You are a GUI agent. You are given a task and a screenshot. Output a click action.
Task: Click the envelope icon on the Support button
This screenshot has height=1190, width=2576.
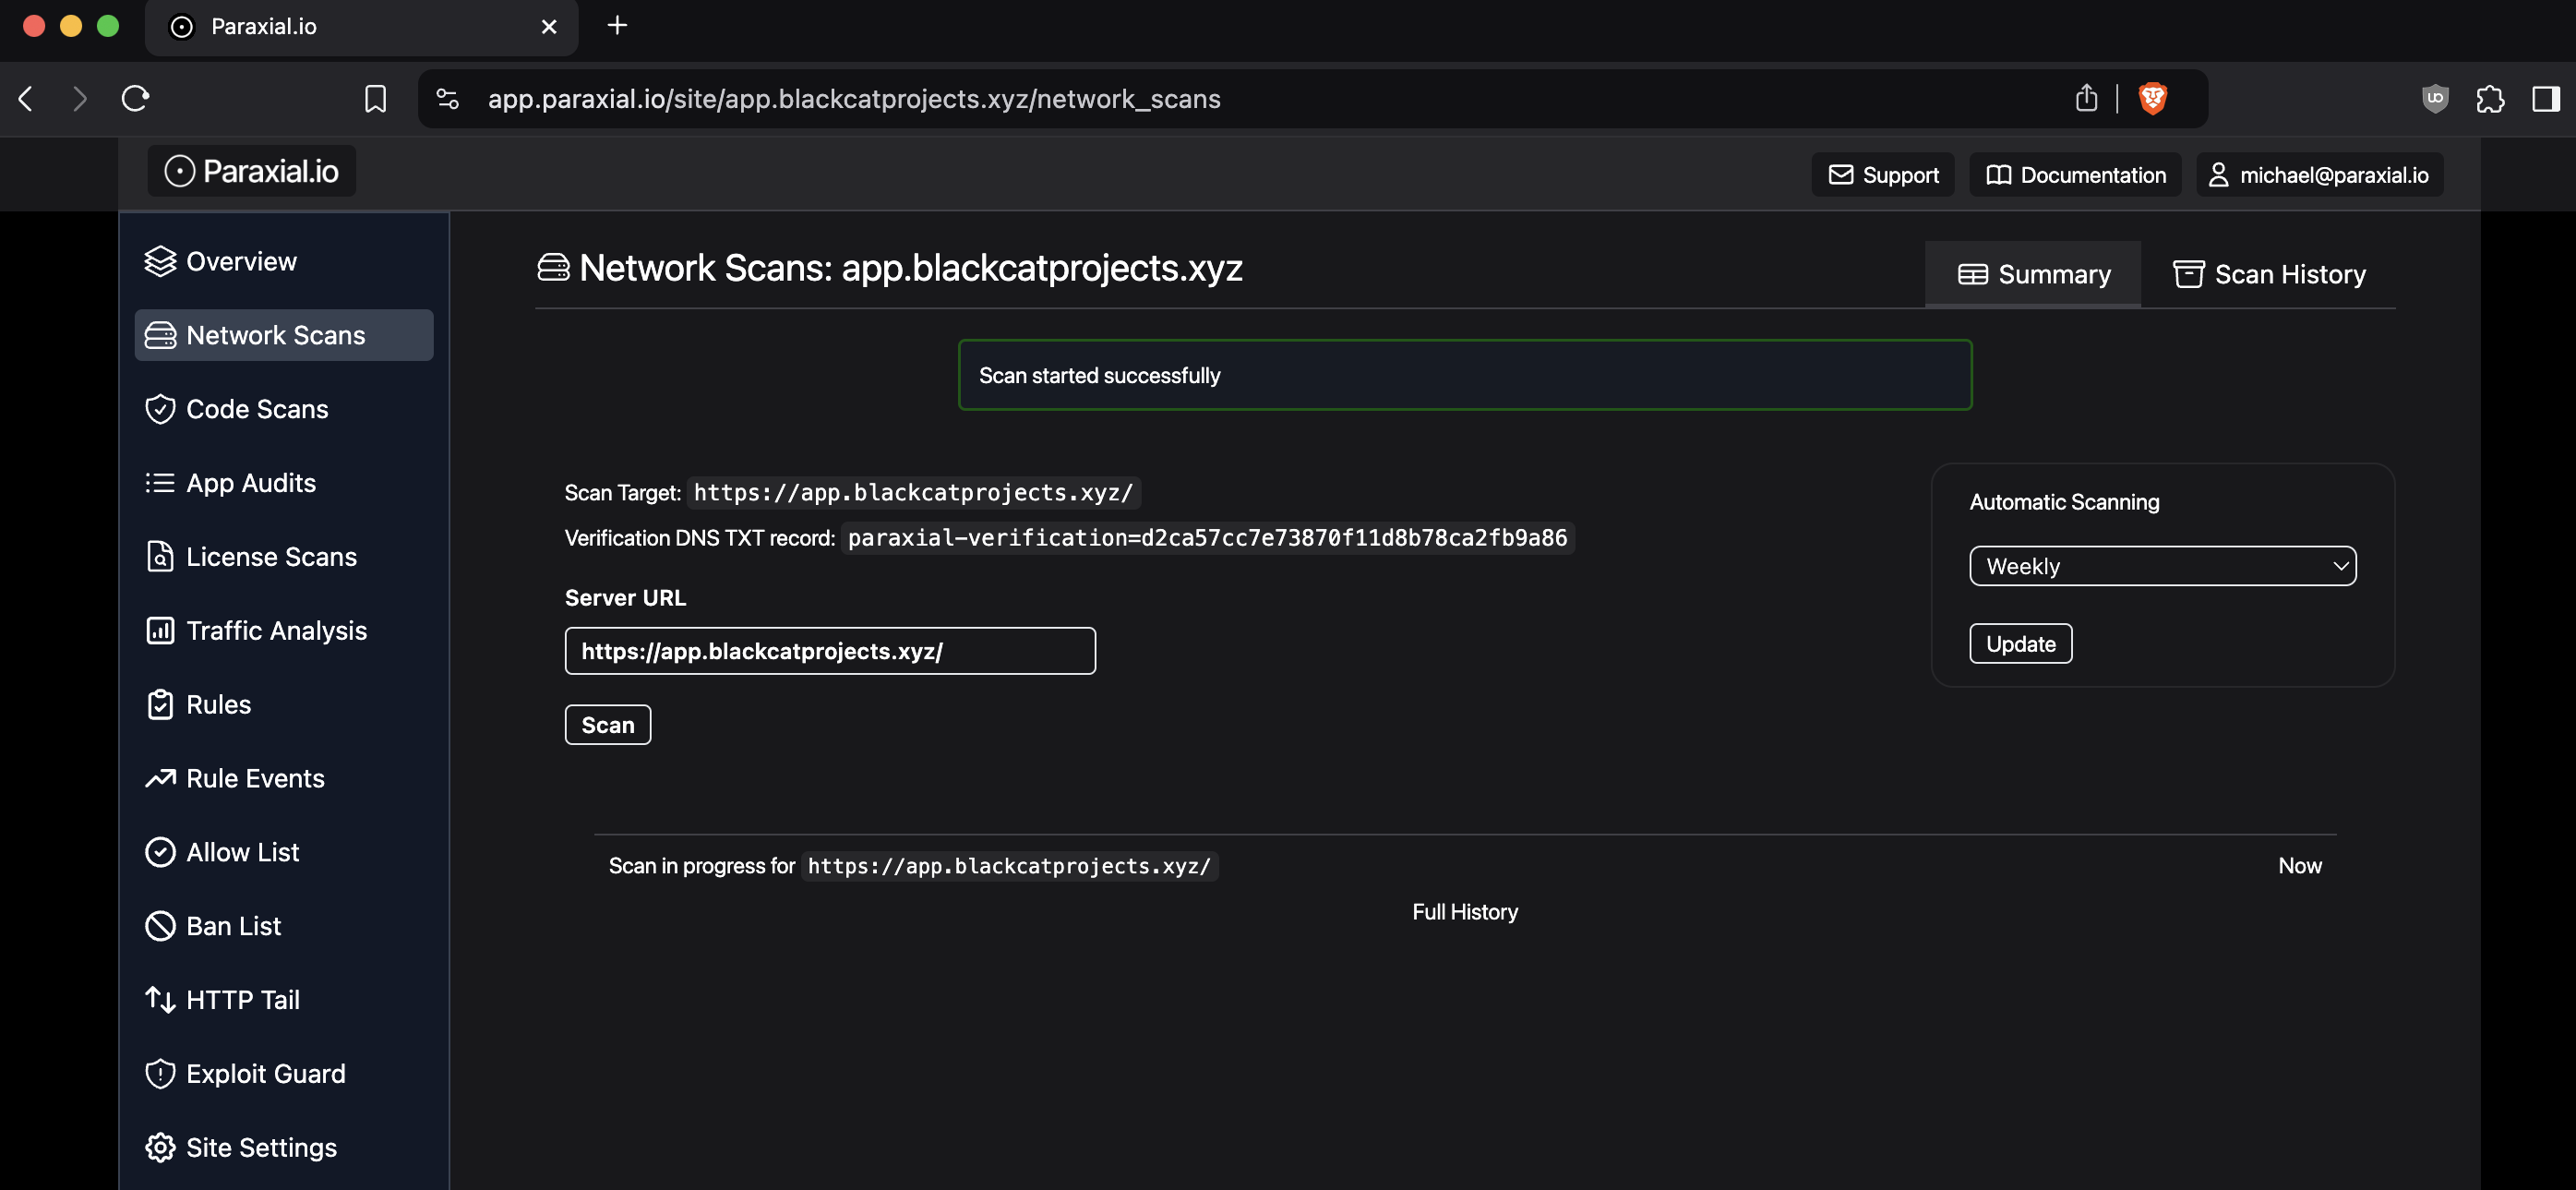(1841, 175)
